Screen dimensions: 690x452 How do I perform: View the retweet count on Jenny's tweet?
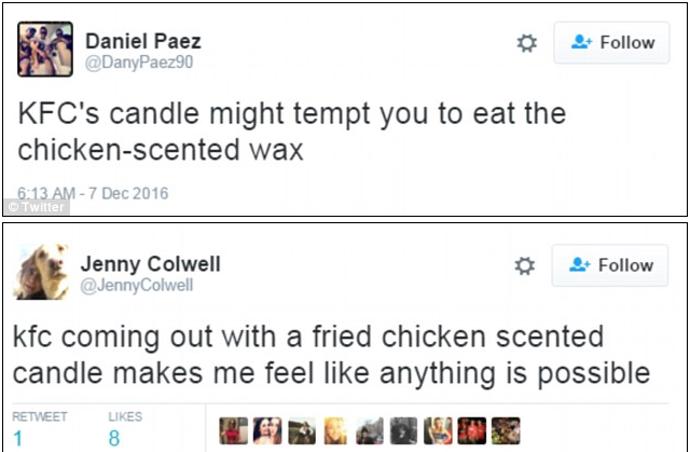click(x=18, y=438)
